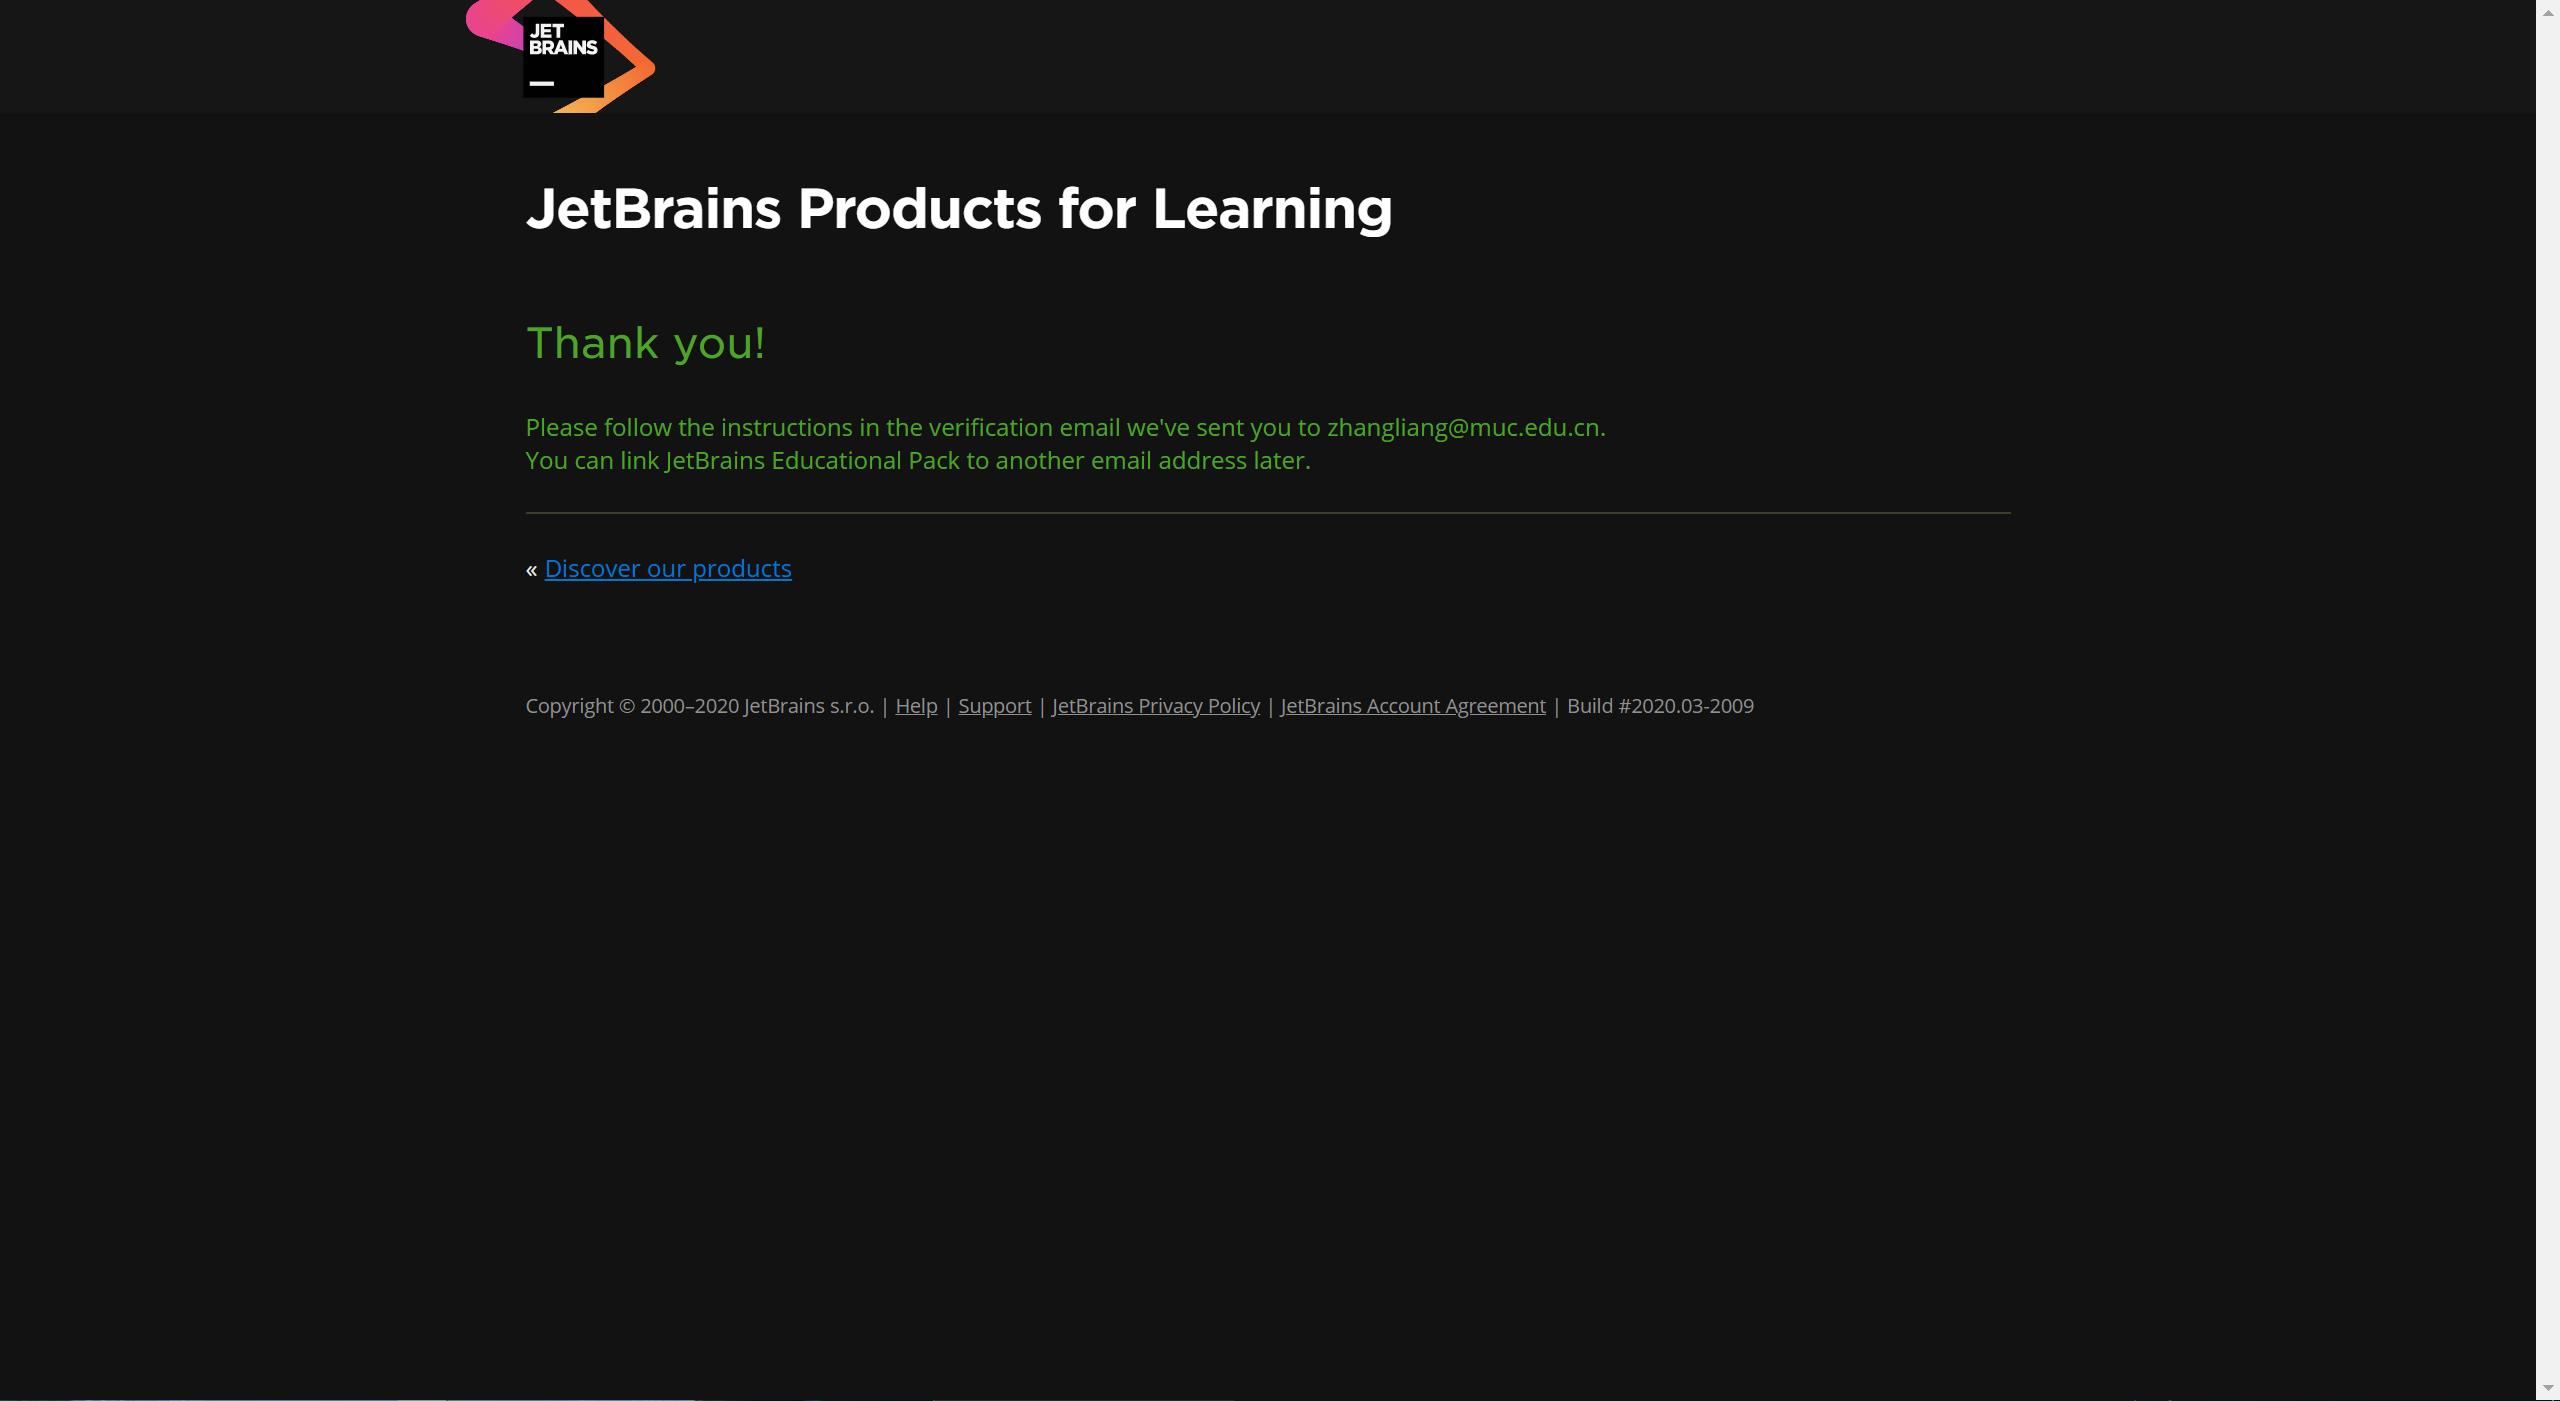The width and height of the screenshot is (2560, 1401).
Task: Click the zhangliang@muc.edu.cn email address
Action: point(1463,428)
